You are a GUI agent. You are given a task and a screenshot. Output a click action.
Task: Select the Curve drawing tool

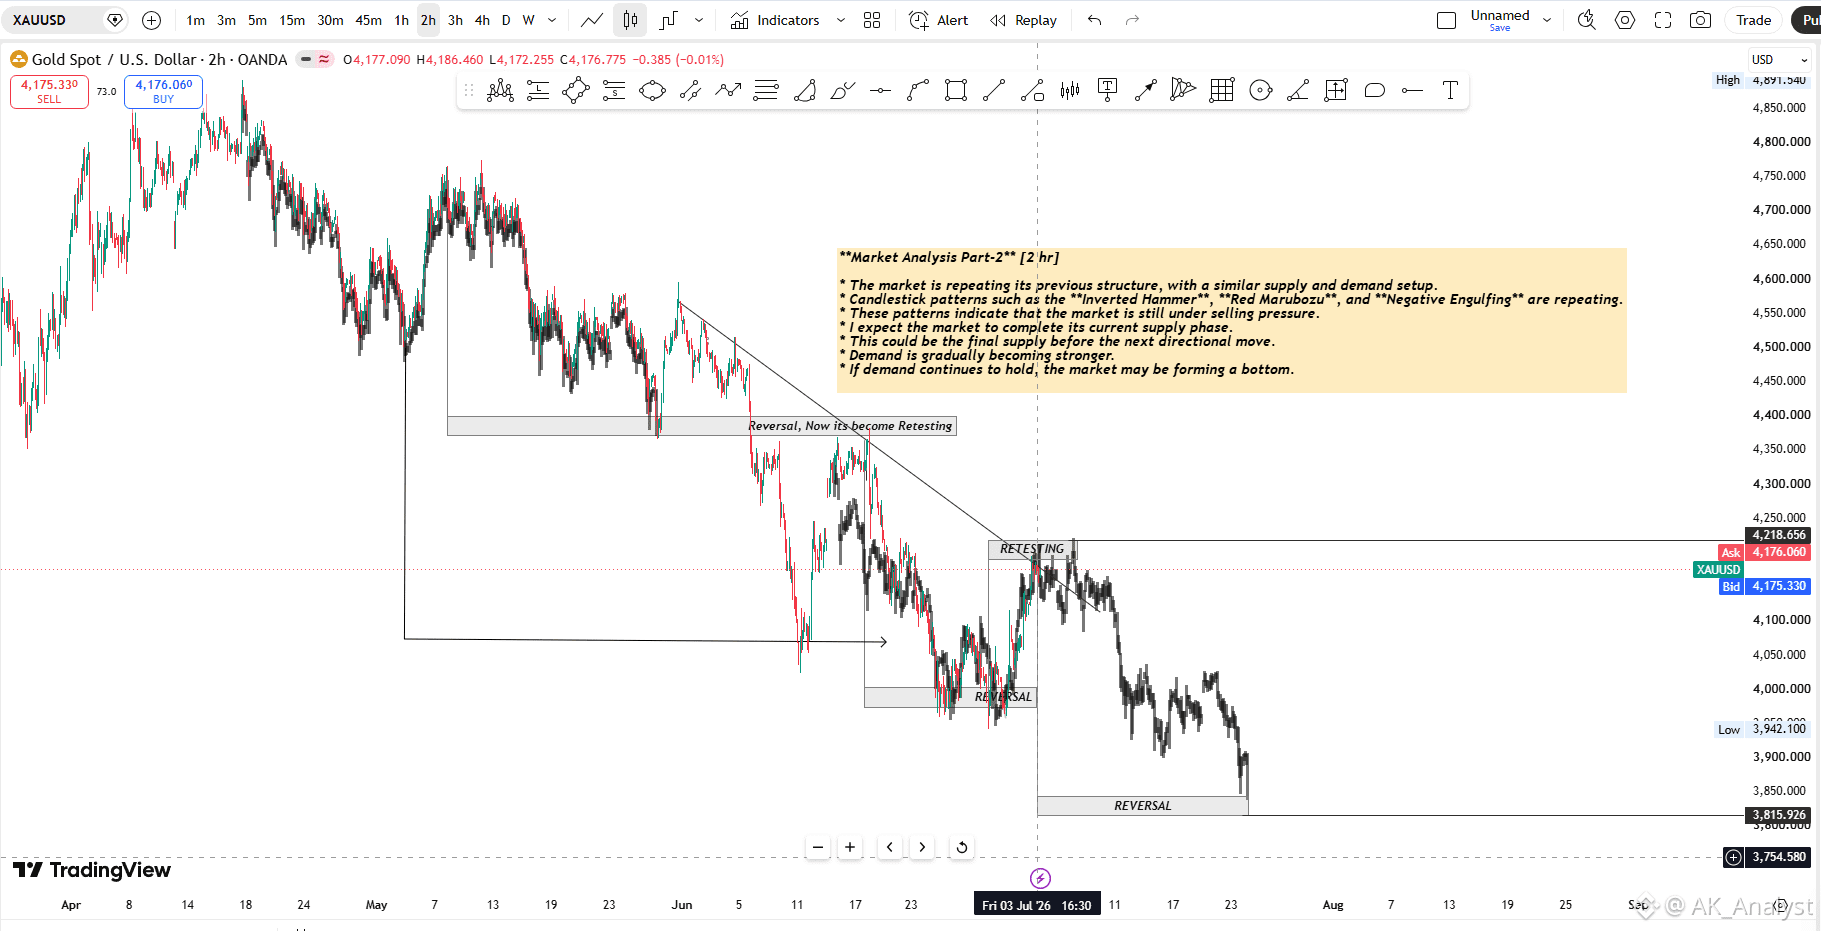(x=918, y=91)
